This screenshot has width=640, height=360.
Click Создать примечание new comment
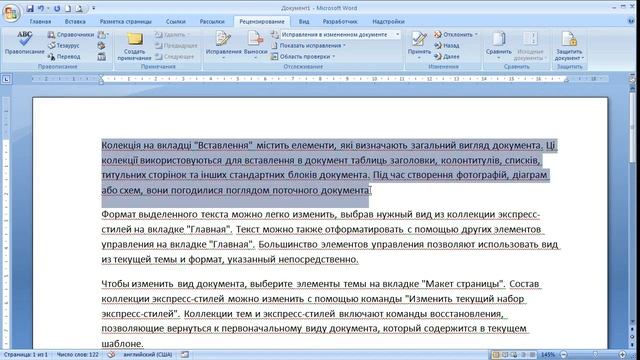134,47
